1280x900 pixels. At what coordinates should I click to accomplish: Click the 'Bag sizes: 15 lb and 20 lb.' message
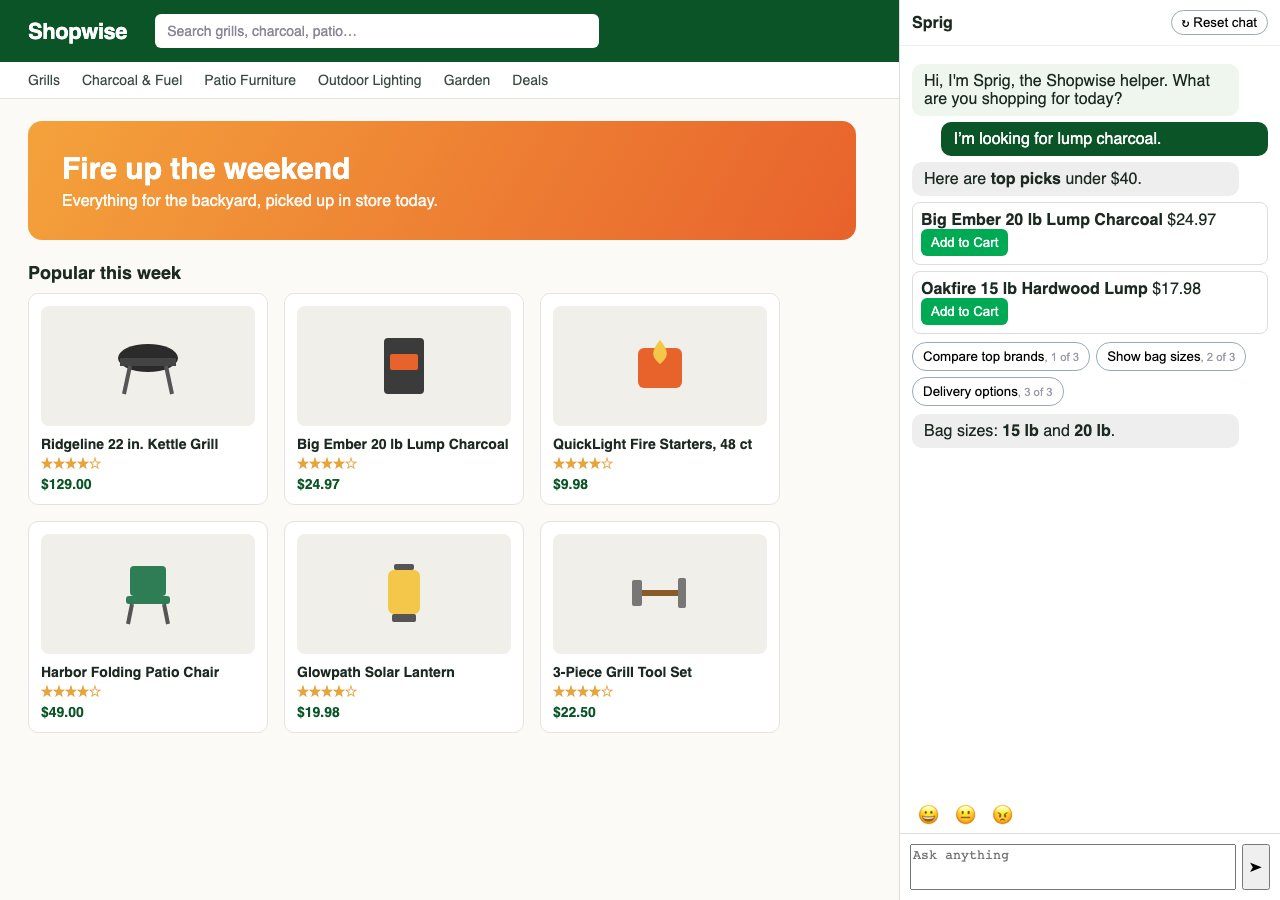1075,431
